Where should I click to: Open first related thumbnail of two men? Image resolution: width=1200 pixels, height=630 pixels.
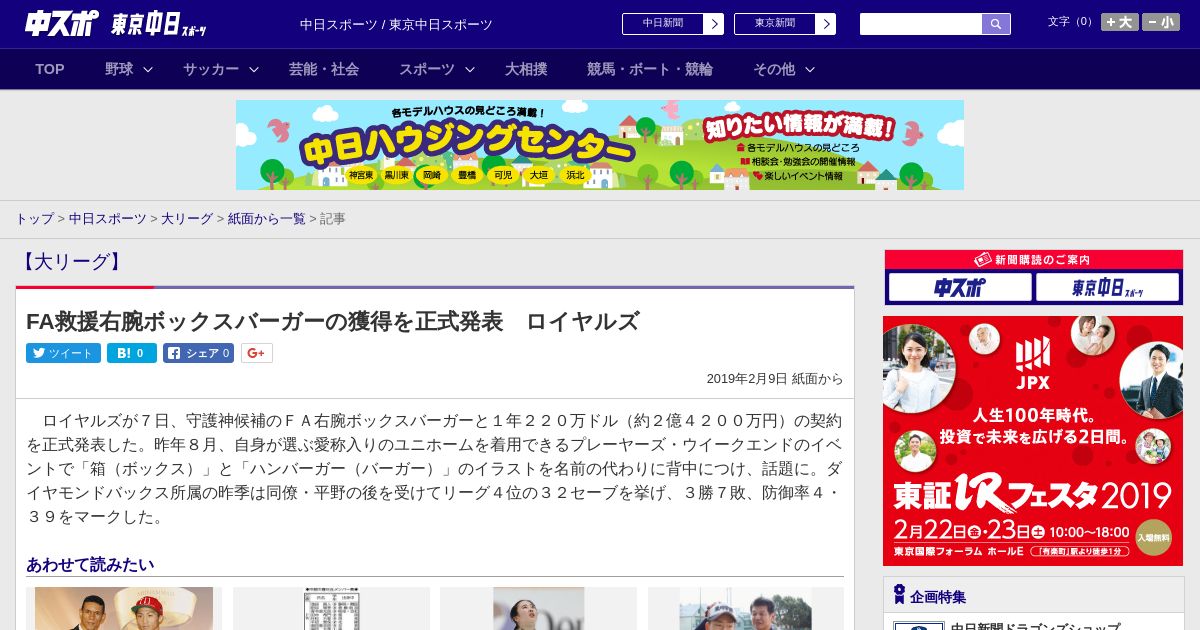tap(124, 608)
